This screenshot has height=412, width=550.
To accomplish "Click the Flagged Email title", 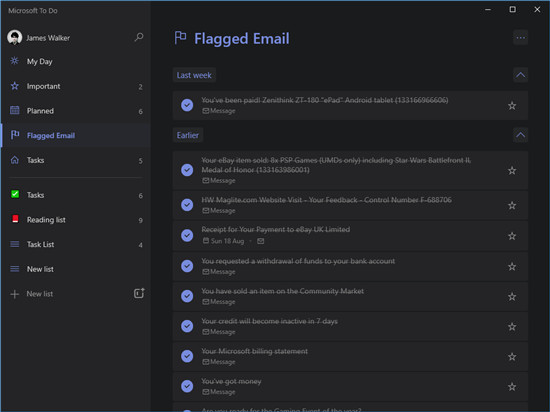I will (x=242, y=39).
